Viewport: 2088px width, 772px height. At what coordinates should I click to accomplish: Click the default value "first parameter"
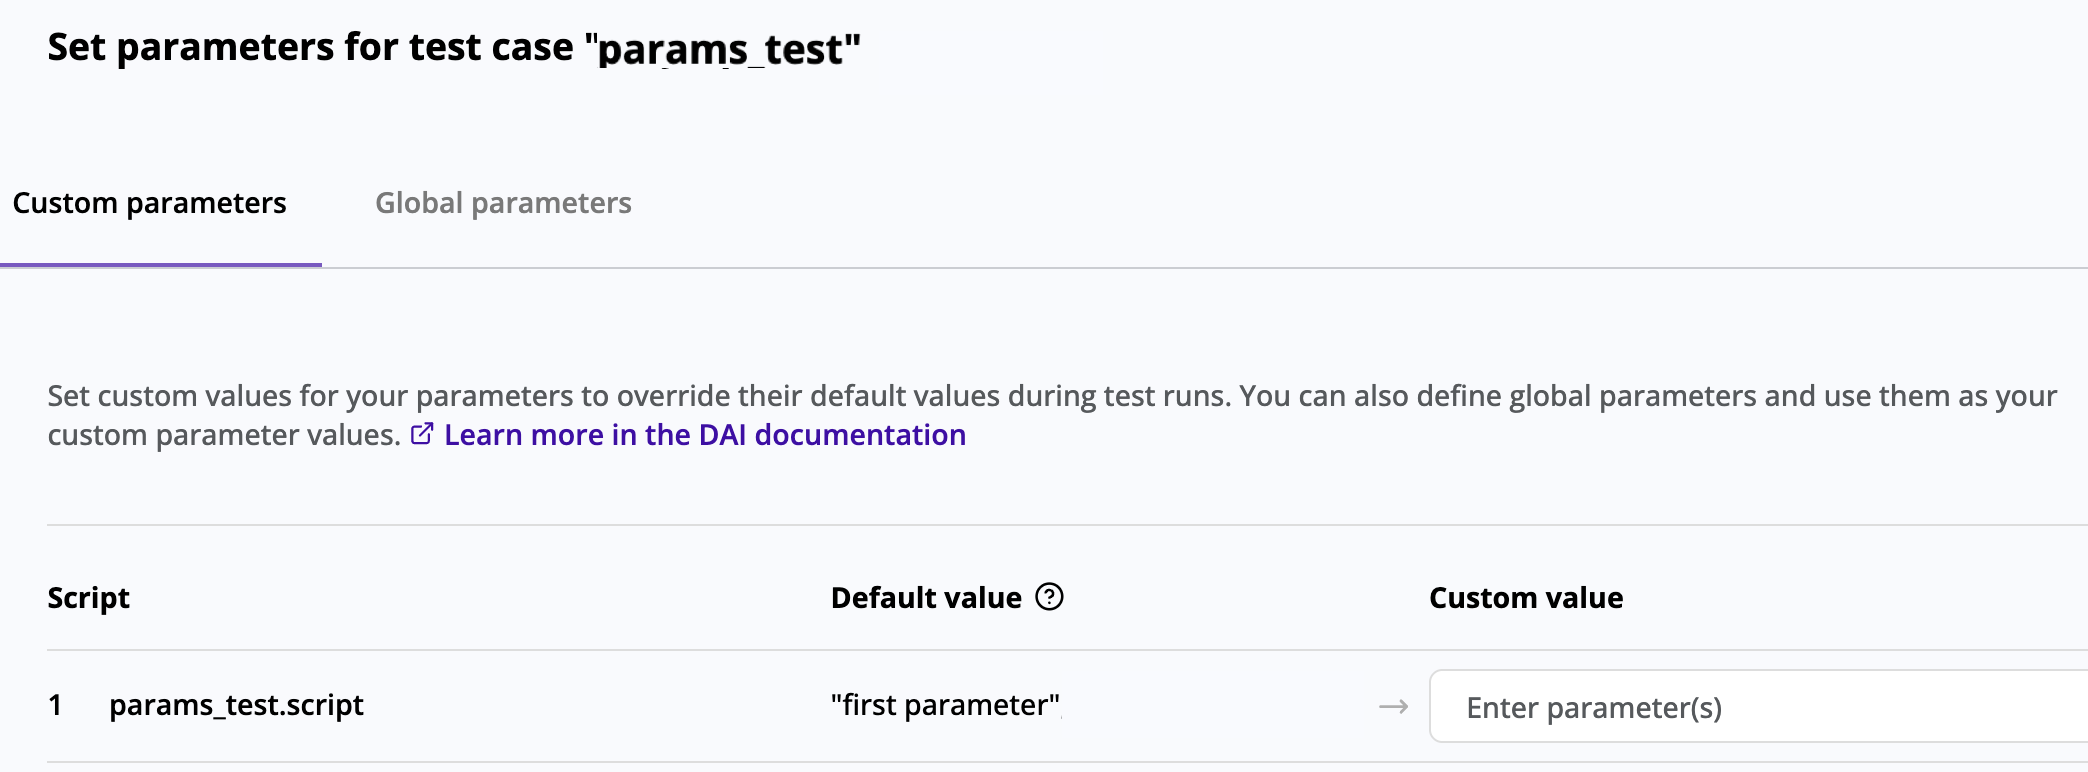click(944, 705)
